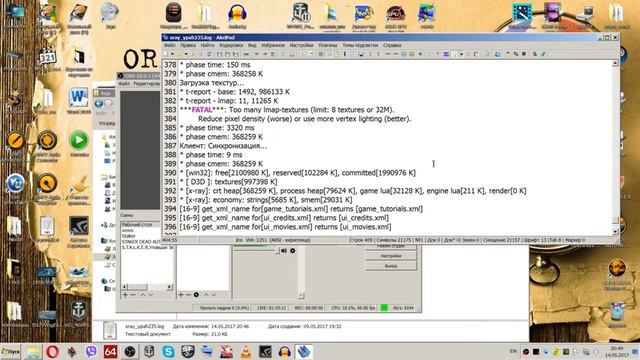Open World of Warships taskbar icon

[x=149, y=352]
